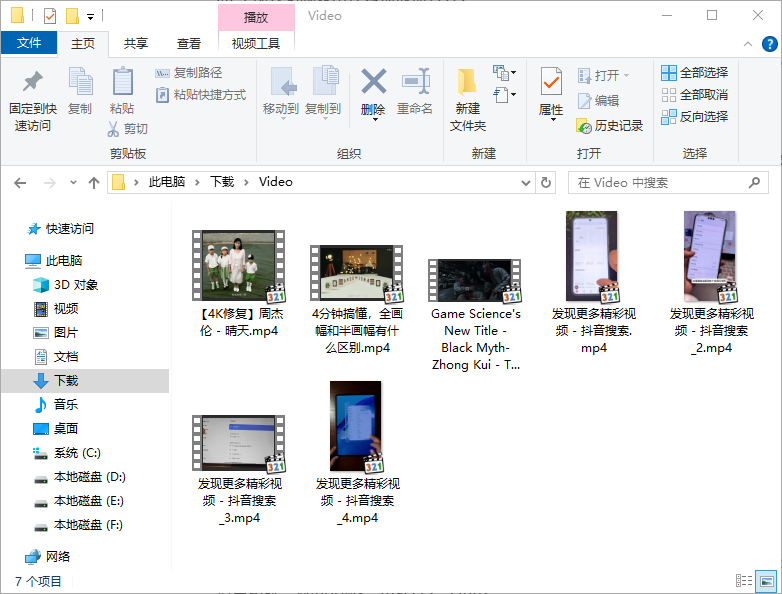Click Select All (全部选择)
This screenshot has height=594, width=782.
[695, 73]
